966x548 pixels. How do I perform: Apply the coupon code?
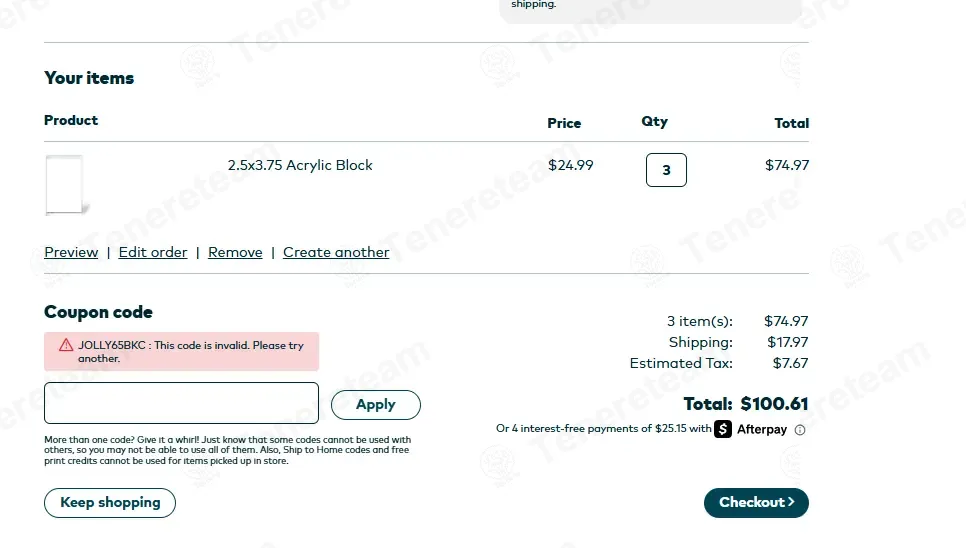click(376, 405)
